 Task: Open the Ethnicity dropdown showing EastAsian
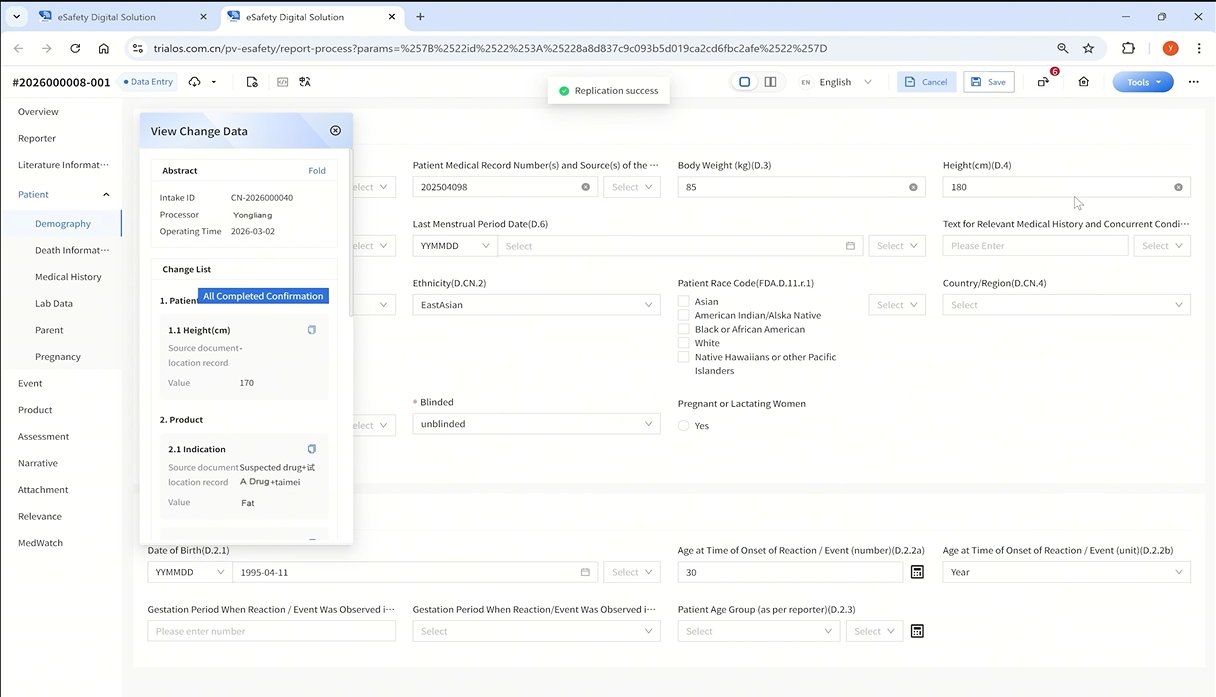536,305
